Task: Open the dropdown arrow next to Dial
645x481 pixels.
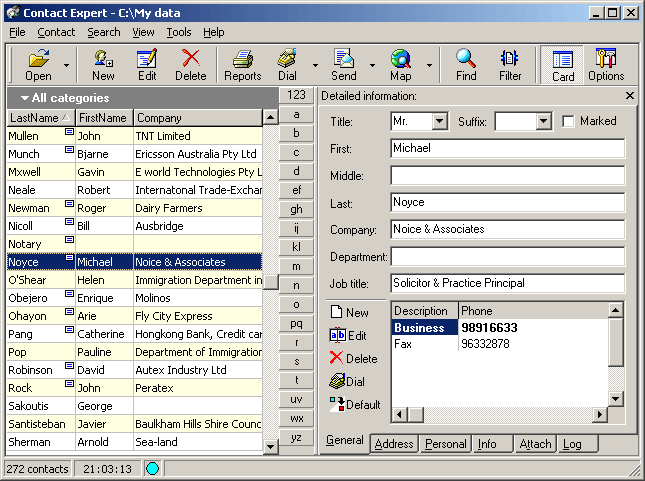Action: [x=315, y=65]
